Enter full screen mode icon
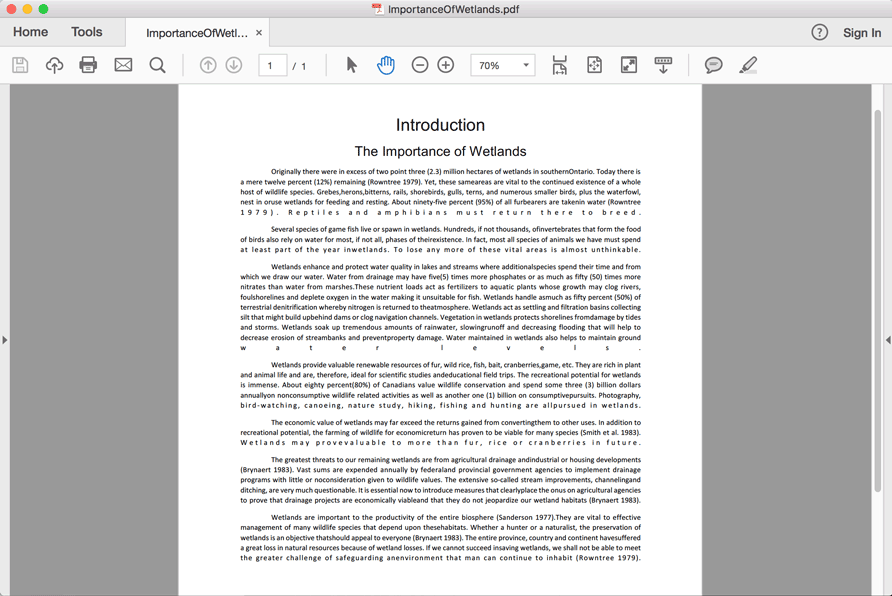The width and height of the screenshot is (892, 596). point(629,65)
